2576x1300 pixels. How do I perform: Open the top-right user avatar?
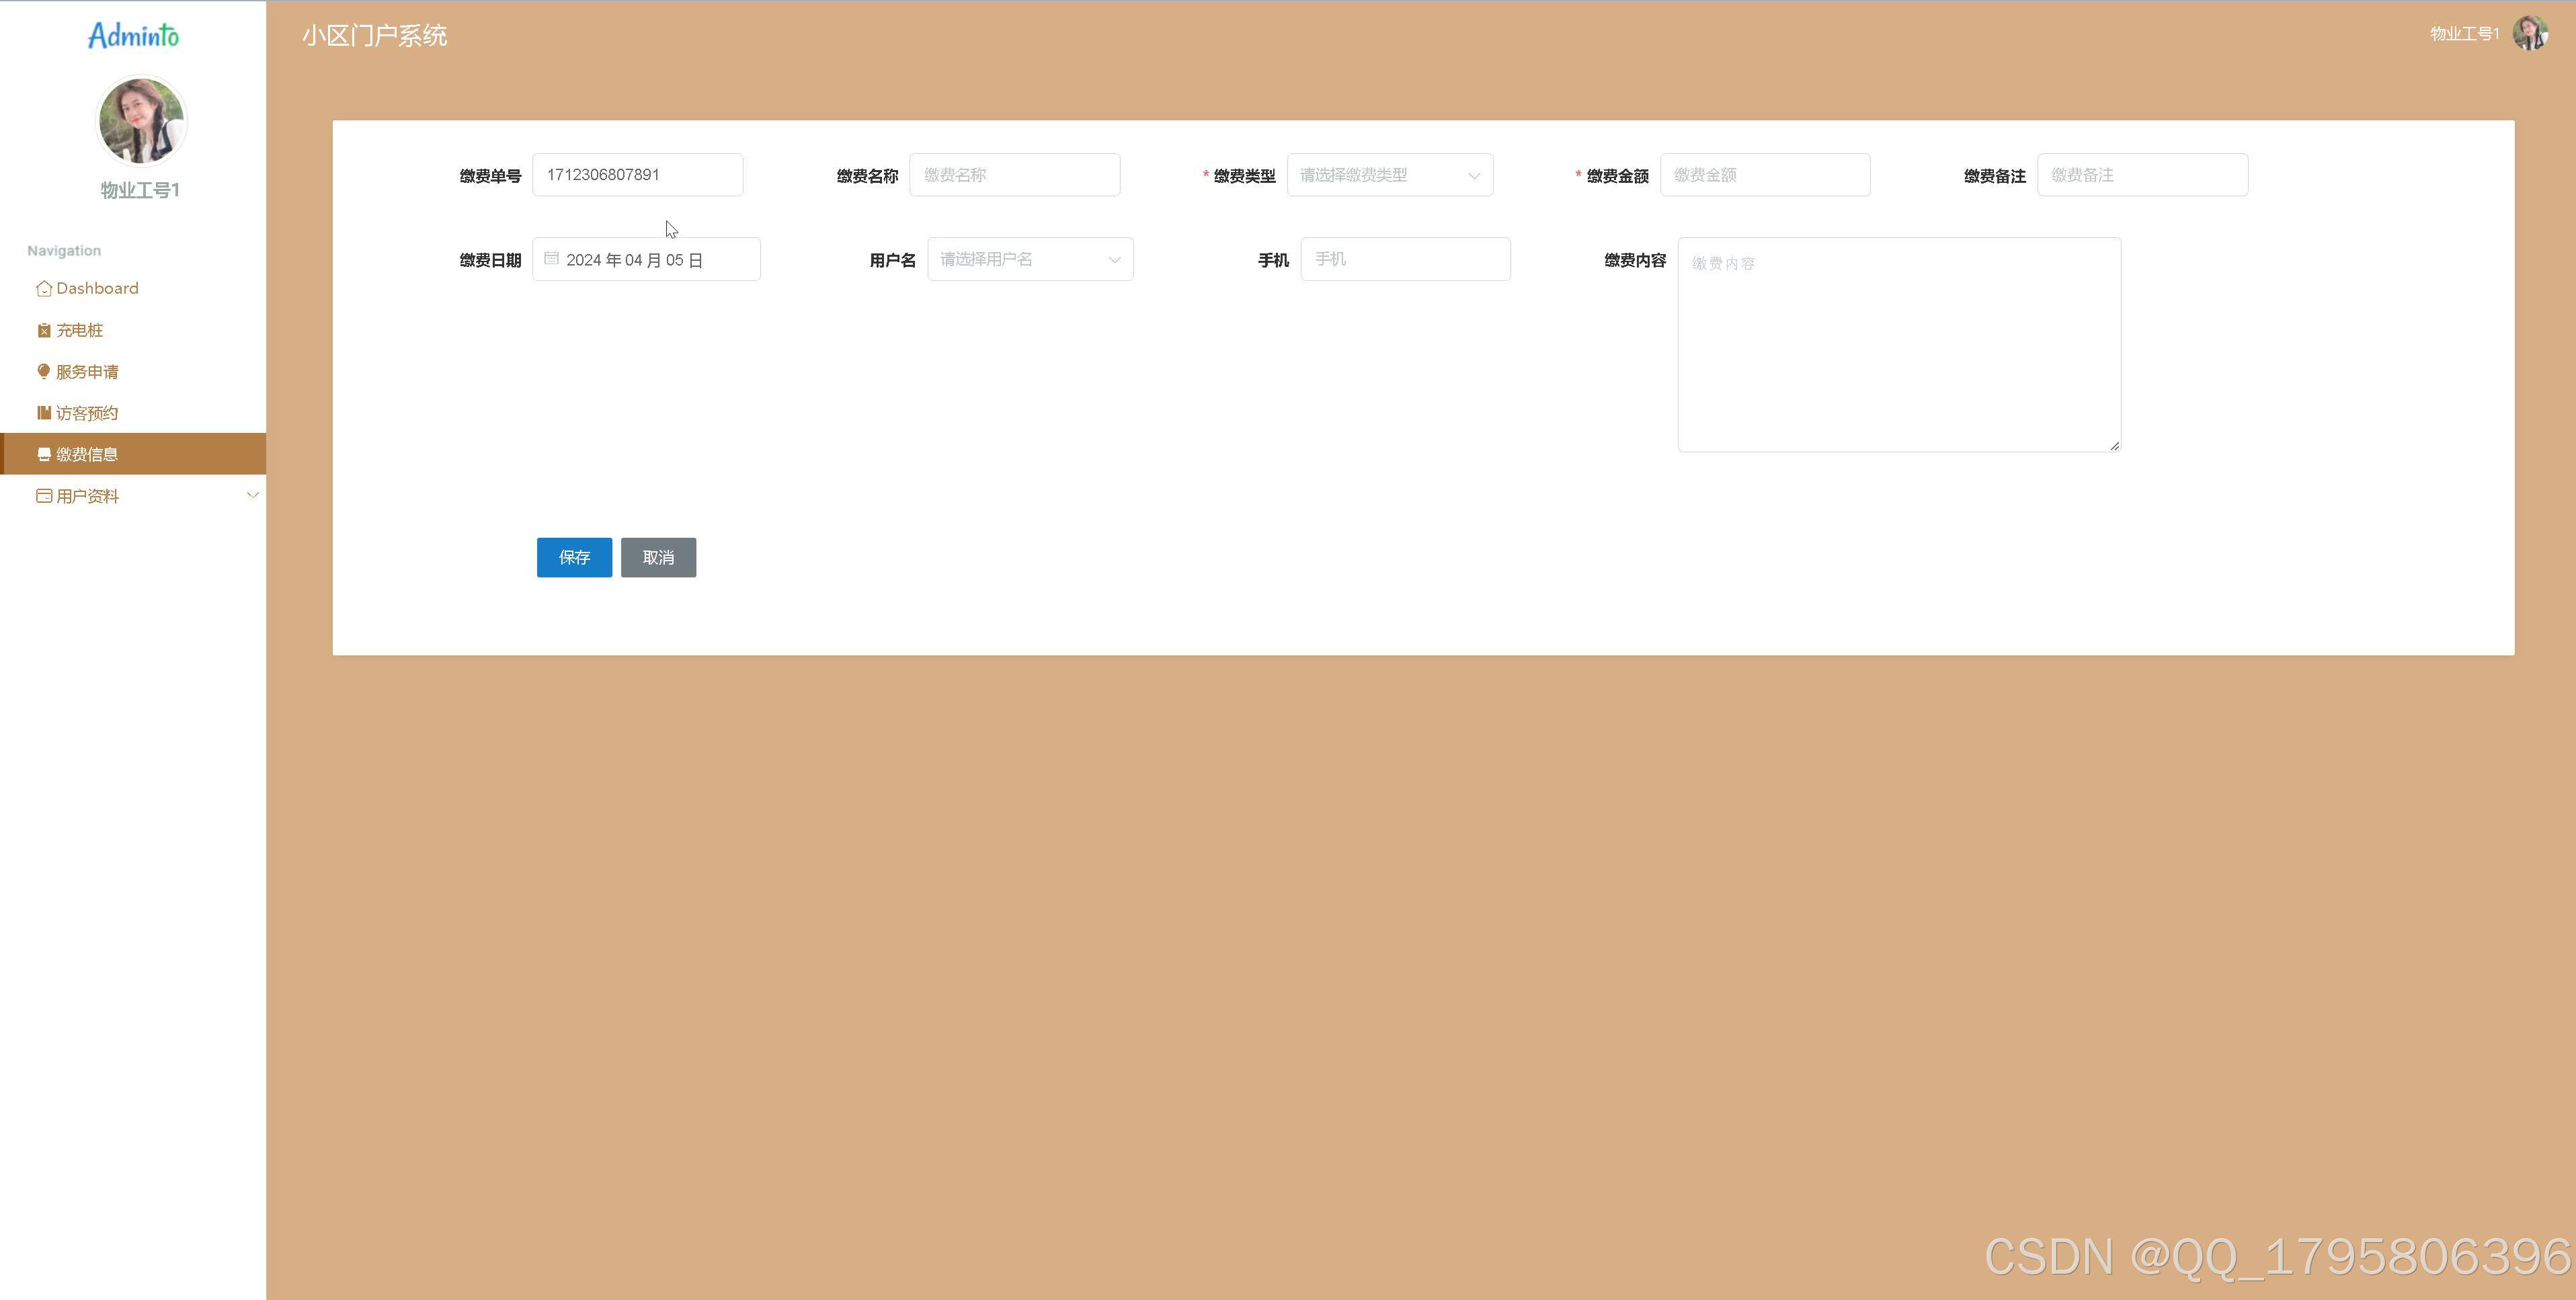pos(2530,34)
